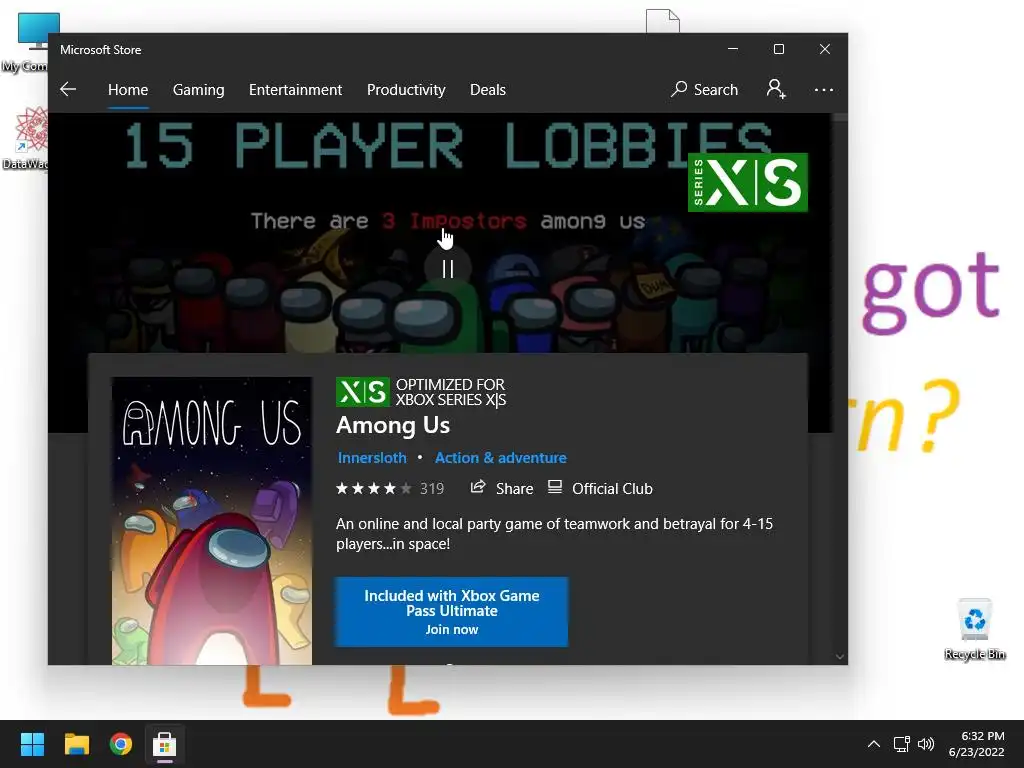Click Join now Xbox Game Pass Ultimate button

pyautogui.click(x=452, y=612)
